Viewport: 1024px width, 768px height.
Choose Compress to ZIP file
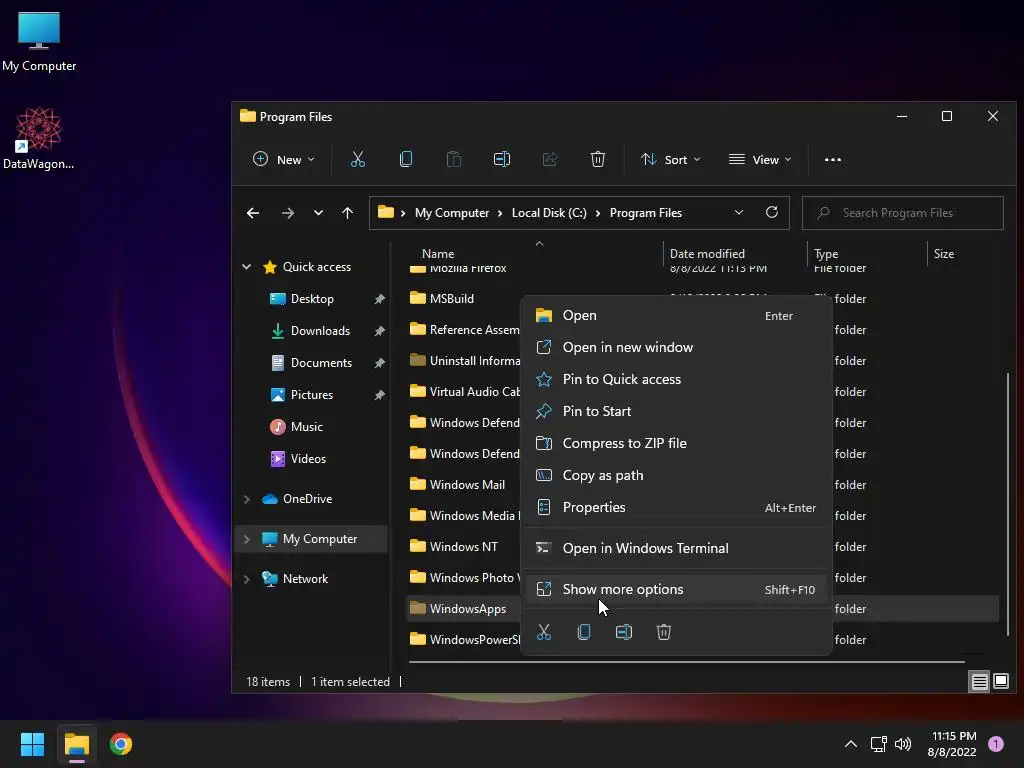(676, 443)
